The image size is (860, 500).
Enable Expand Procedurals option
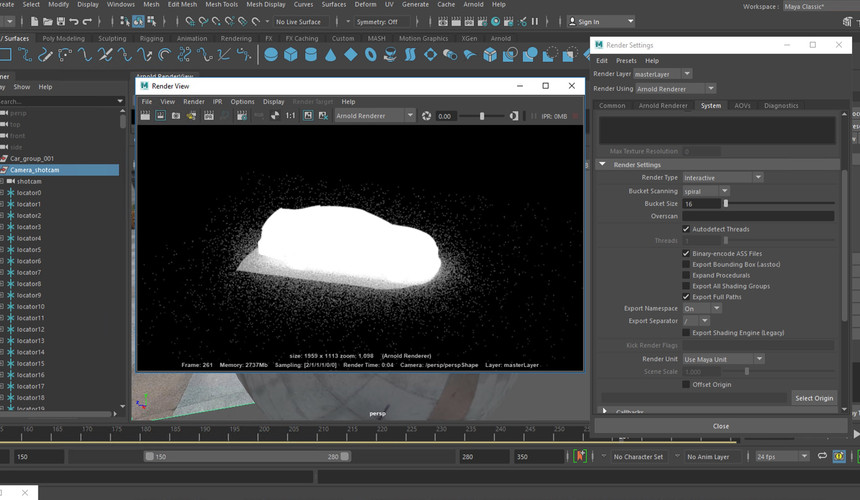pos(686,275)
